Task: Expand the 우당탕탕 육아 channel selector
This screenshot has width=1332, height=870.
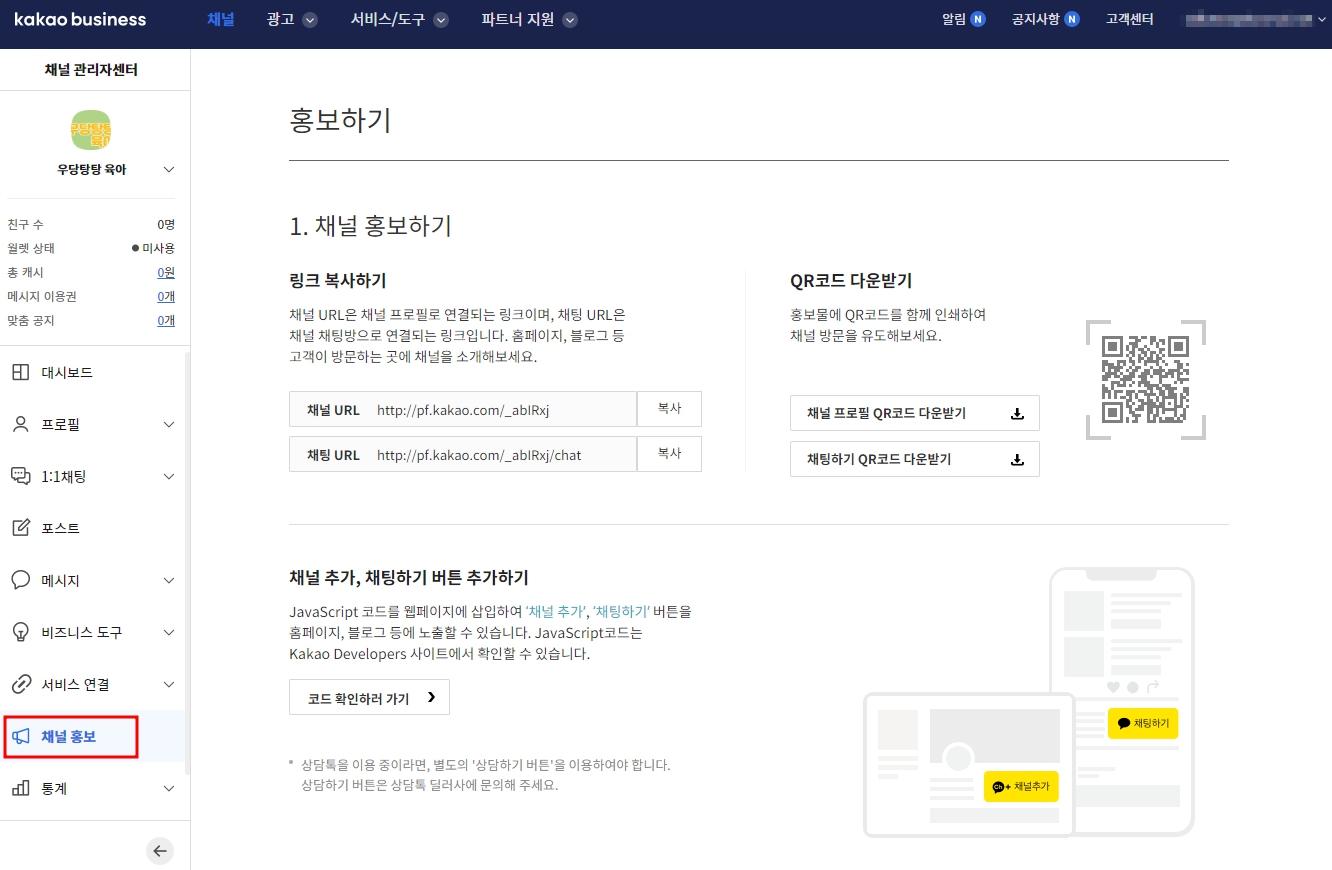Action: [169, 170]
